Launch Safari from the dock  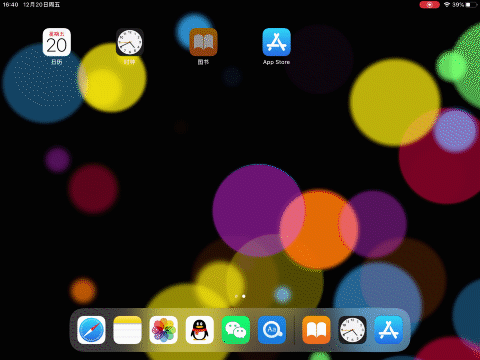pos(91,330)
